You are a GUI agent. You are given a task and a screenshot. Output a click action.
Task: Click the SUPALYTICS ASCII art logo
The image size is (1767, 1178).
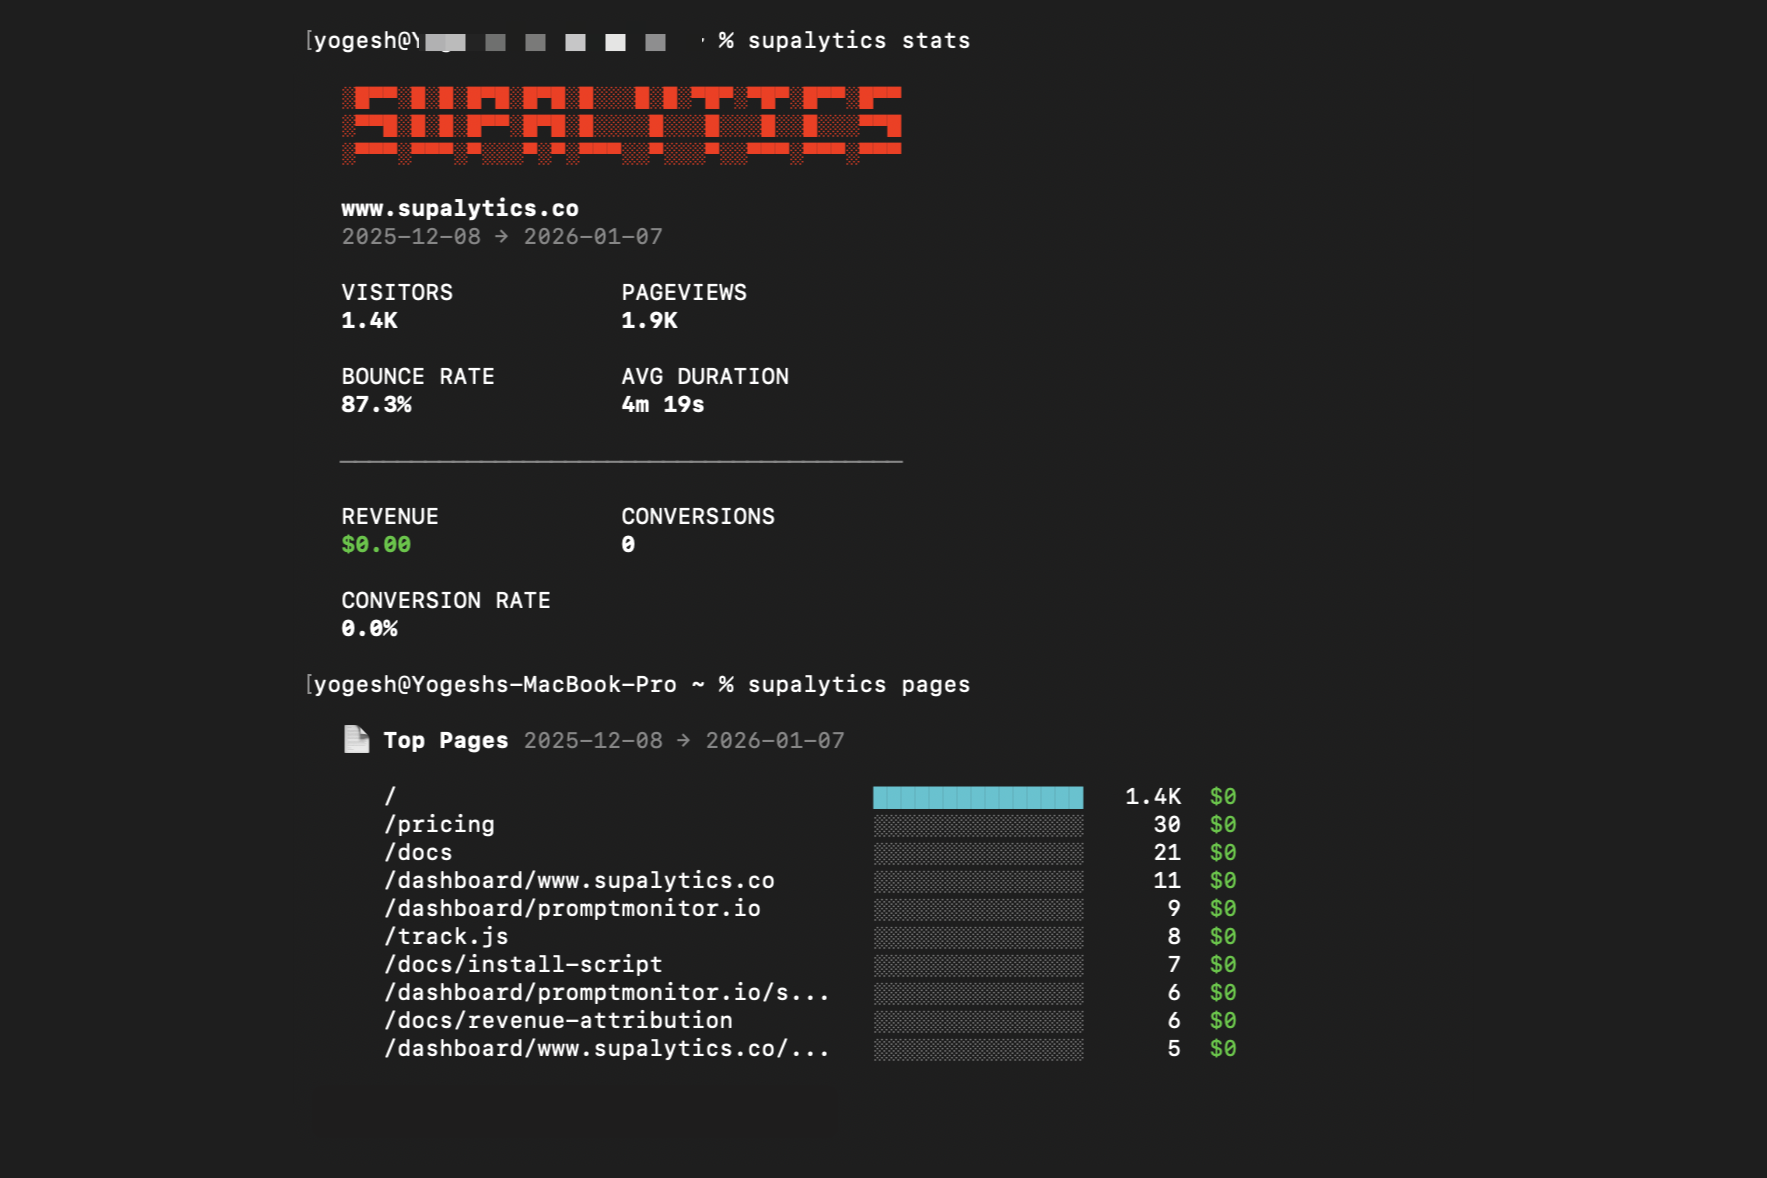(x=620, y=122)
